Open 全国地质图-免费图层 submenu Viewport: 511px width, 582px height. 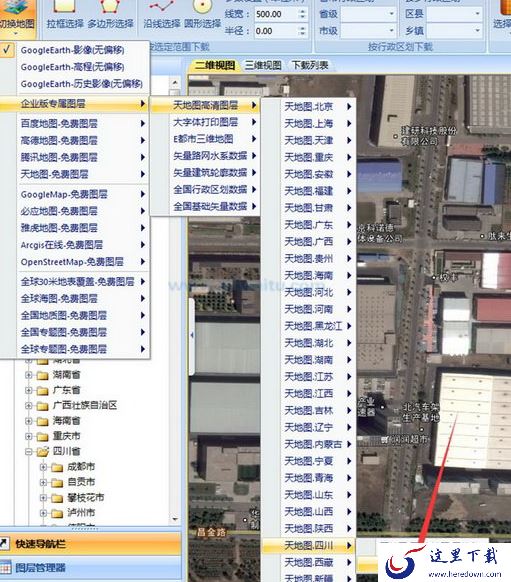75,315
